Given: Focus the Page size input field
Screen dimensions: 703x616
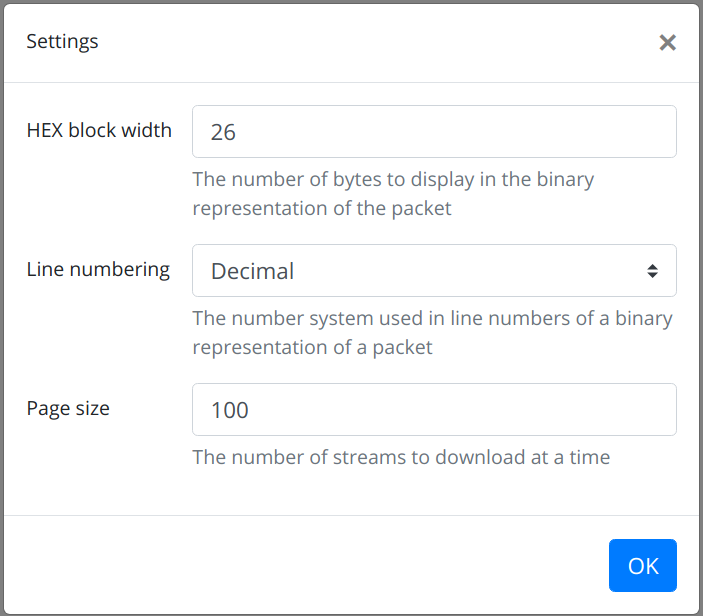Looking at the screenshot, I should click(434, 410).
